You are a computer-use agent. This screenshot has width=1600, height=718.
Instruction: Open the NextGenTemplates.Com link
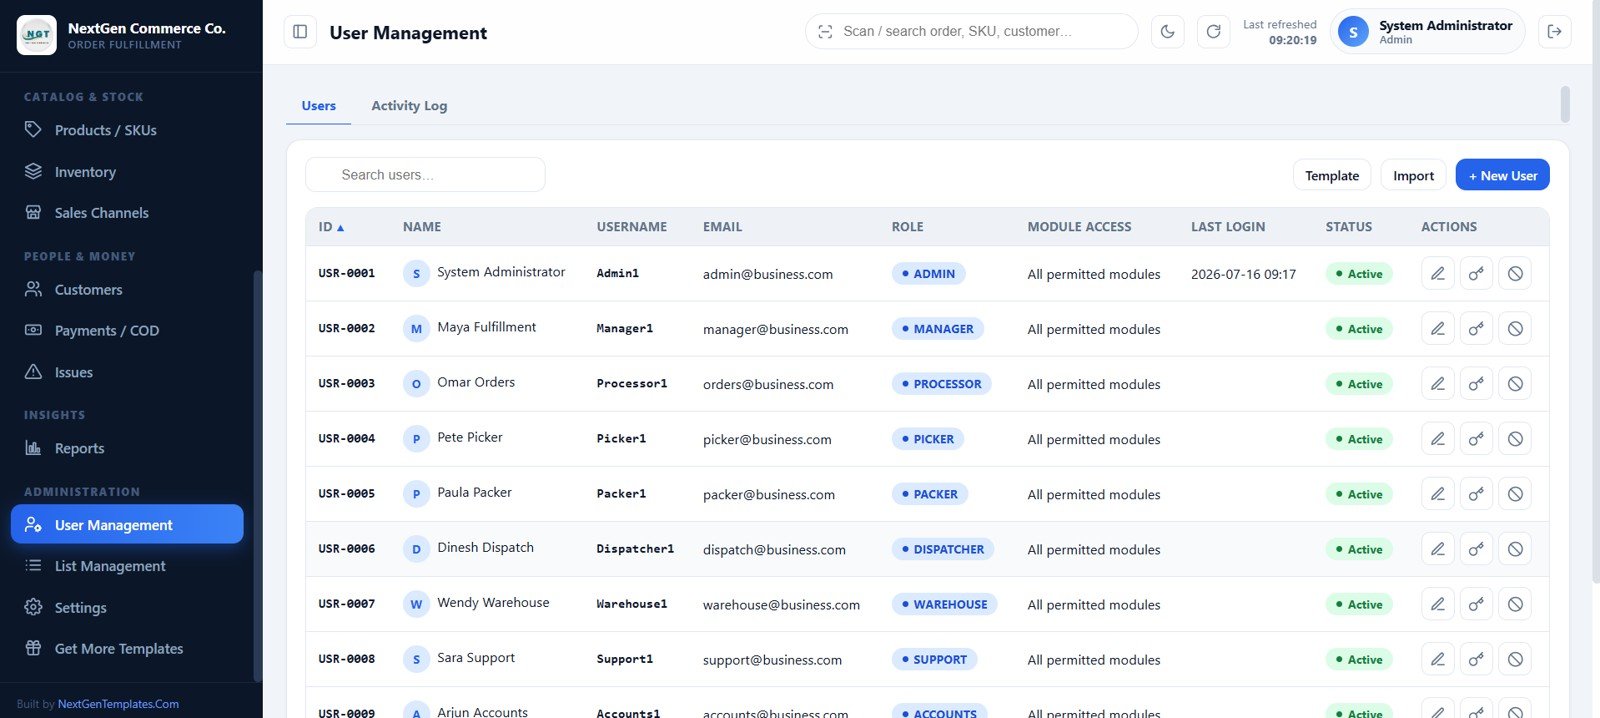[x=118, y=704]
